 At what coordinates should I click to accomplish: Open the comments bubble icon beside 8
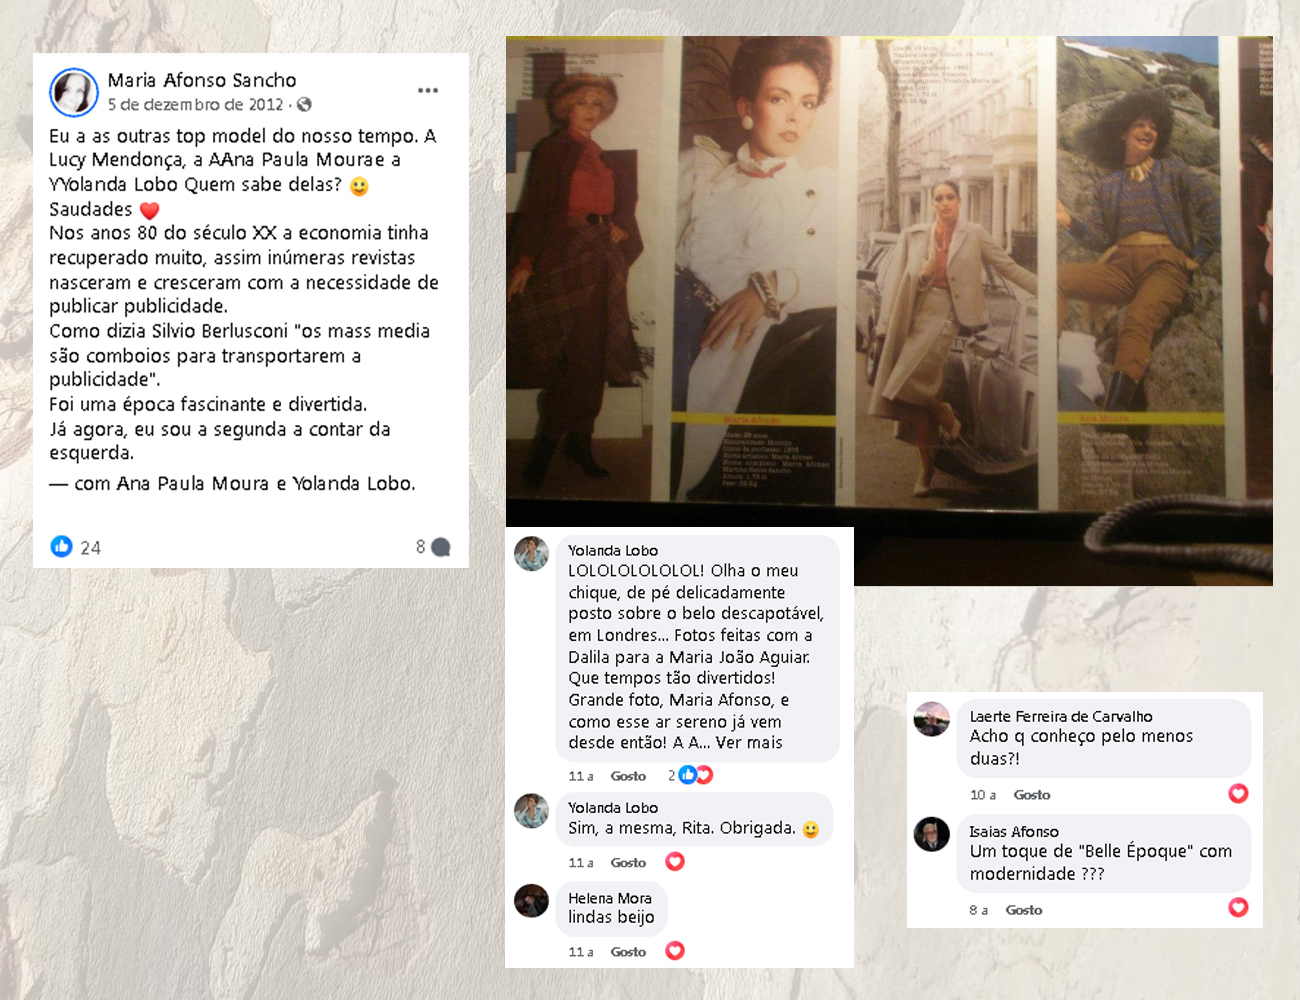(441, 547)
